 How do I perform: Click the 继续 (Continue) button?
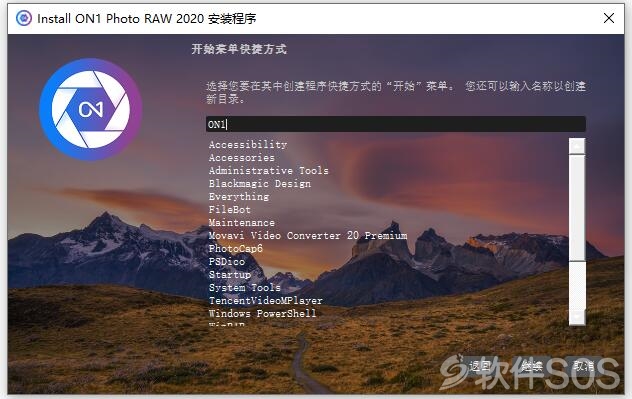point(532,366)
